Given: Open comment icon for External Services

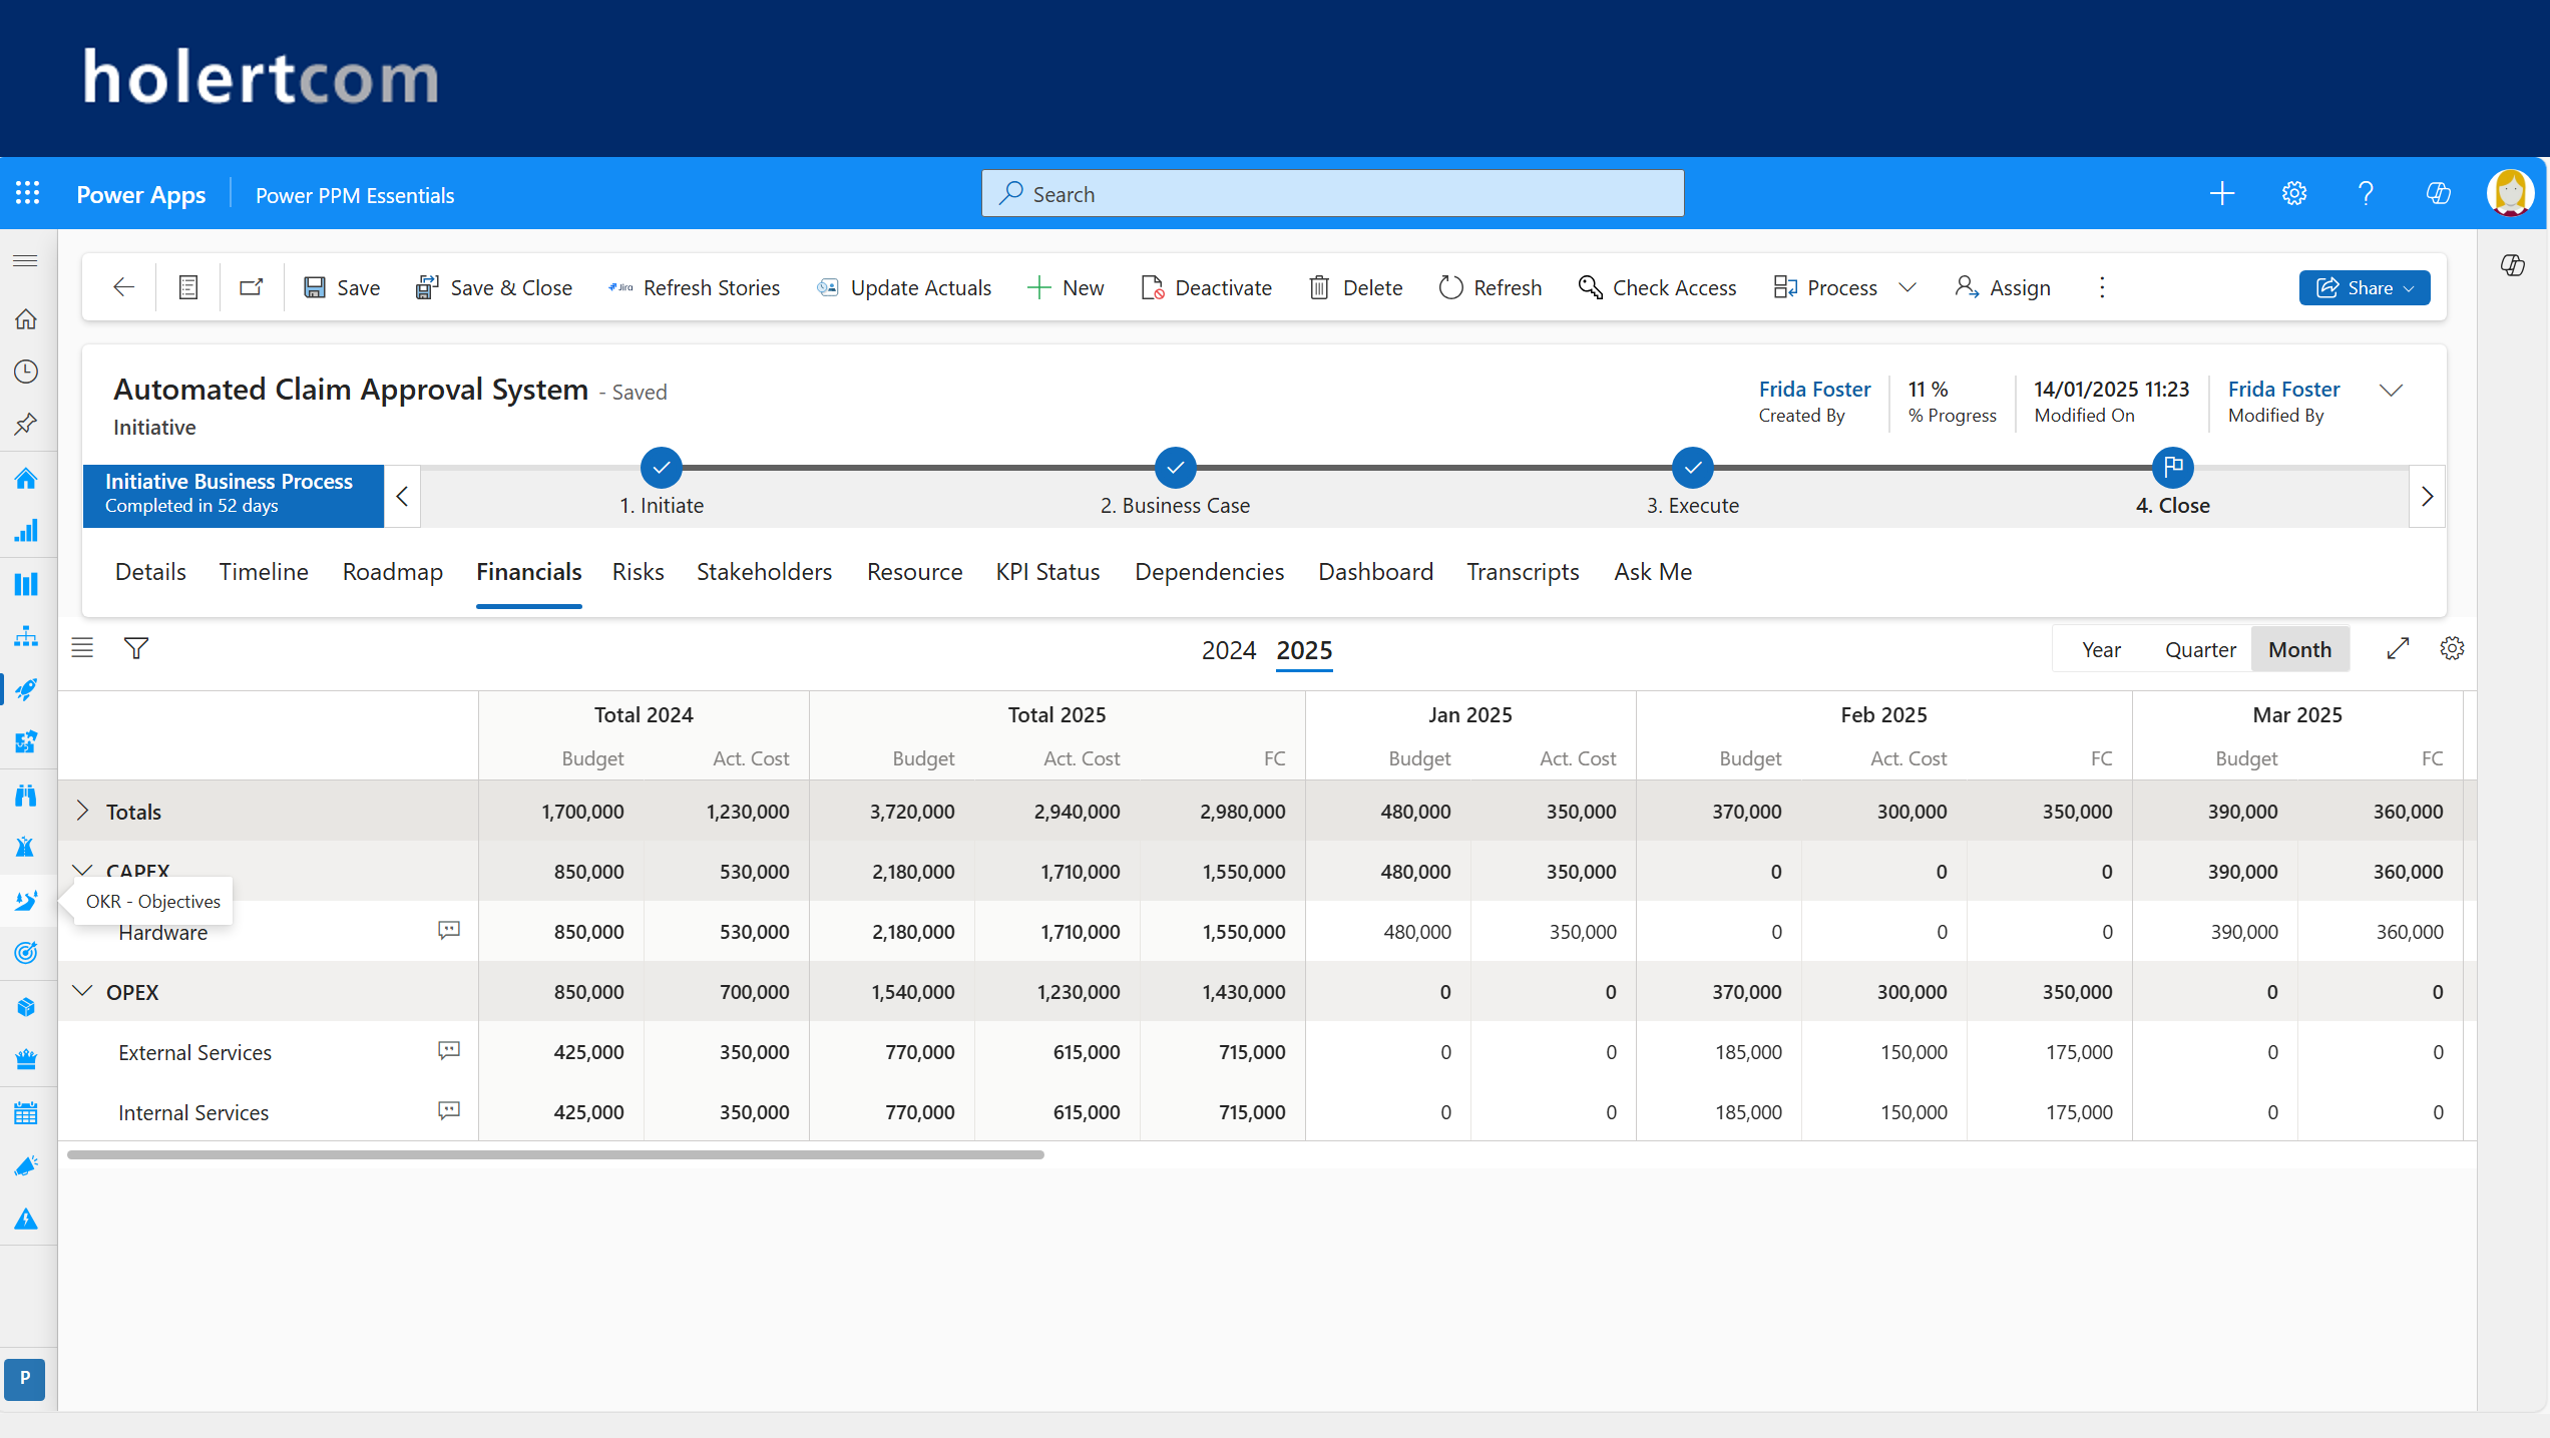Looking at the screenshot, I should pyautogui.click(x=449, y=1050).
